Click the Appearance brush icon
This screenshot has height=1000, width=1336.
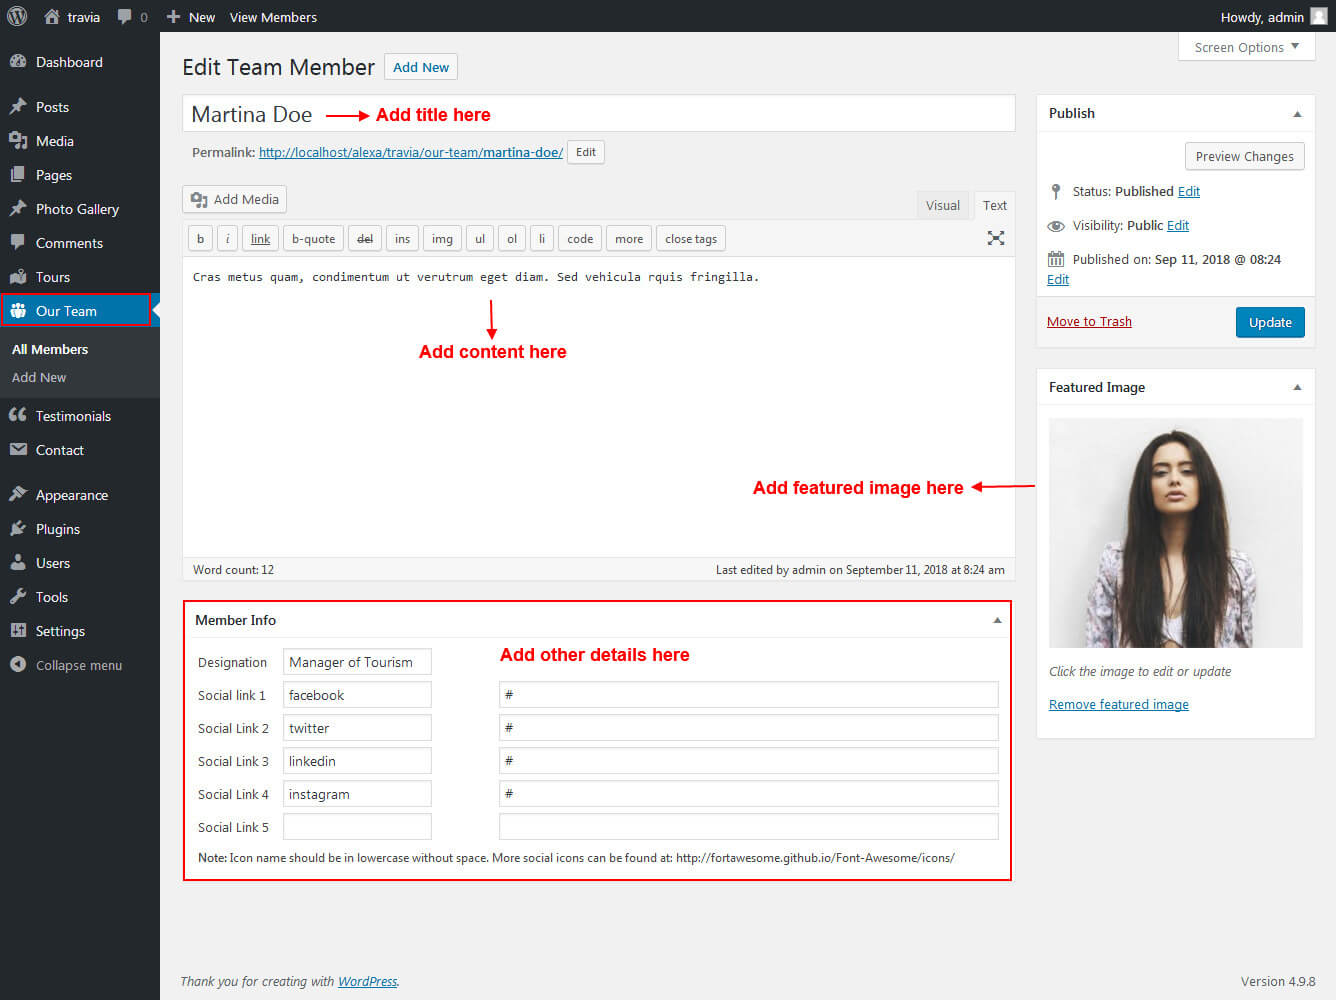pyautogui.click(x=18, y=494)
